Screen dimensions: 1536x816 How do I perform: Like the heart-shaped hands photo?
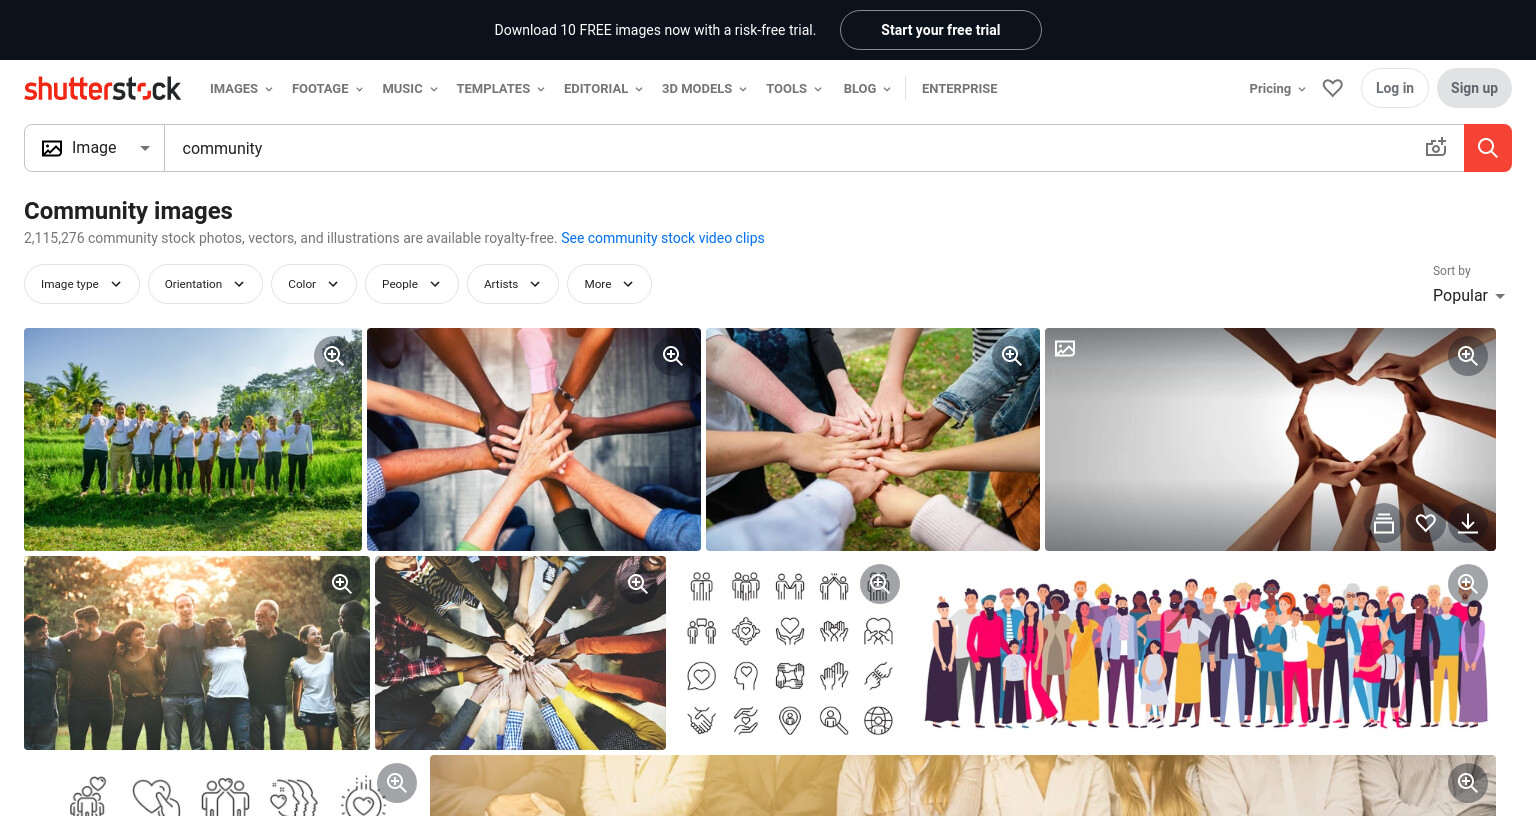pos(1426,523)
